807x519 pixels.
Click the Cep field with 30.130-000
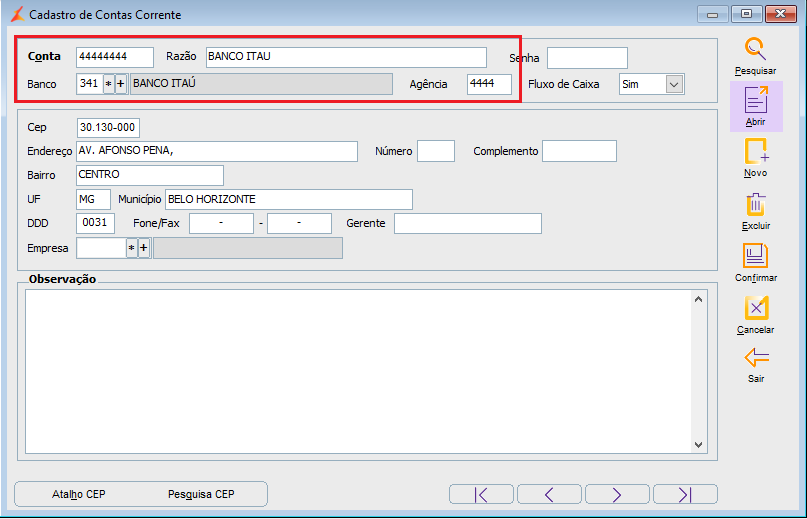[108, 128]
